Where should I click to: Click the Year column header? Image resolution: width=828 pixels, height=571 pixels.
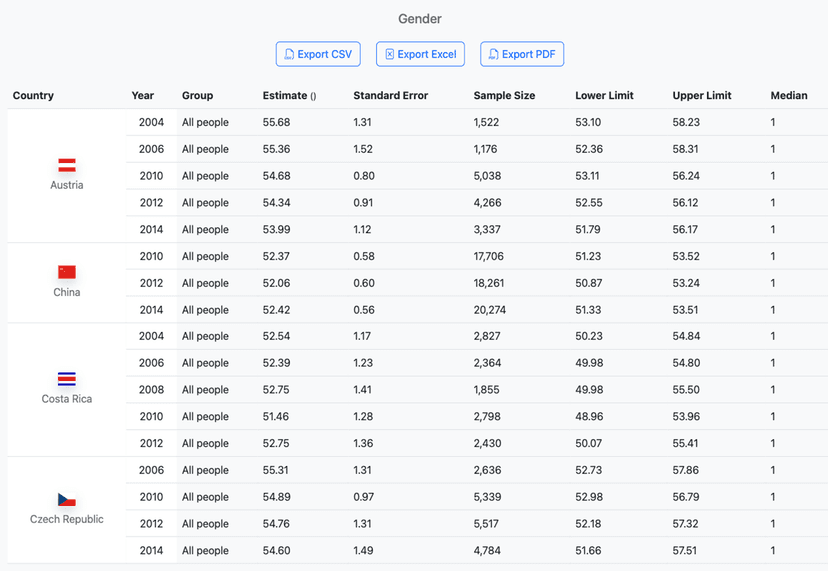pyautogui.click(x=143, y=96)
